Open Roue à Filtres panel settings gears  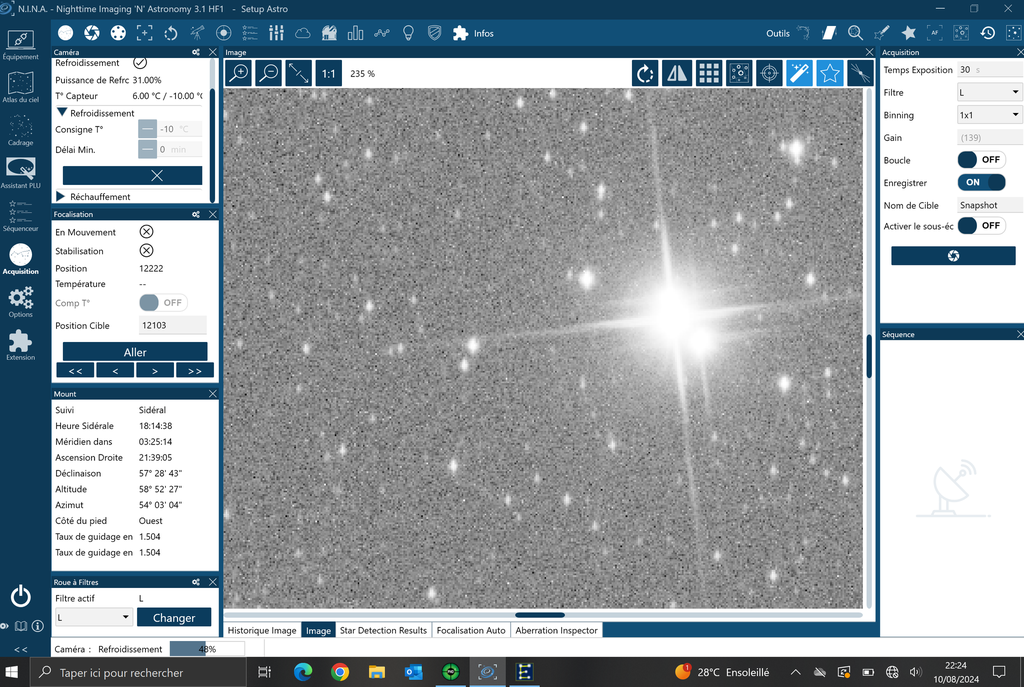(x=196, y=582)
